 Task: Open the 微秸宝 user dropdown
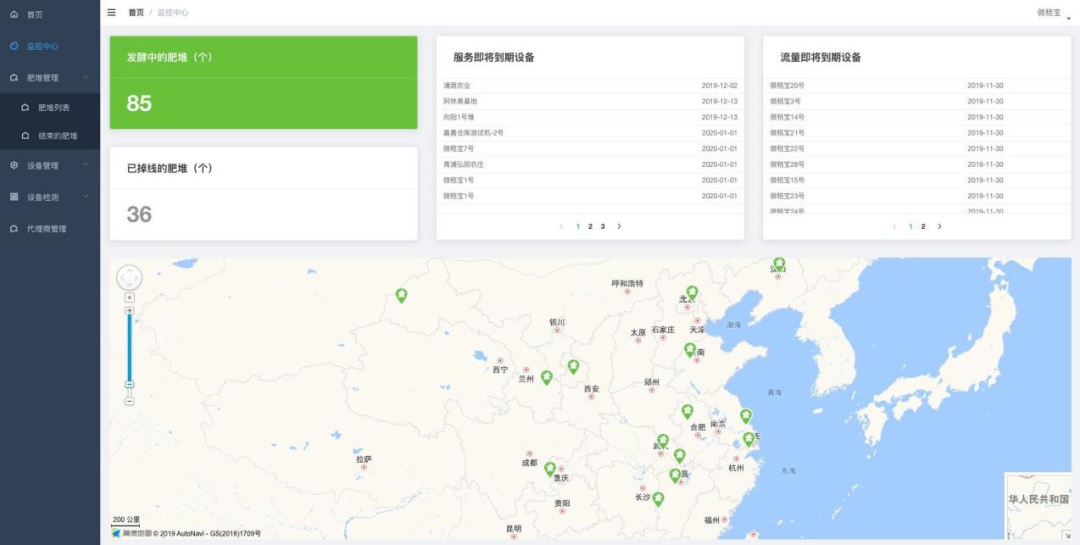[1050, 13]
